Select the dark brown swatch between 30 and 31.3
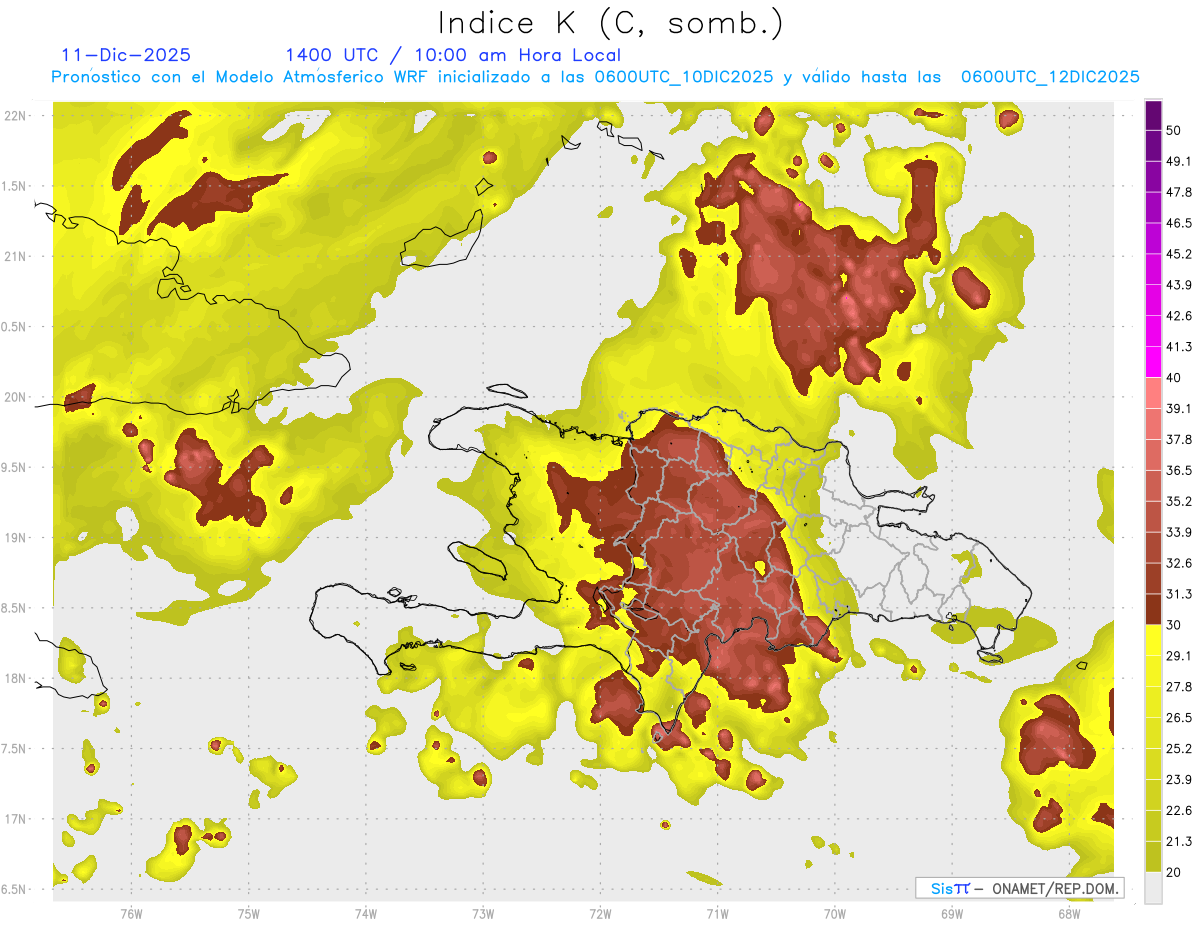 [x=1153, y=609]
